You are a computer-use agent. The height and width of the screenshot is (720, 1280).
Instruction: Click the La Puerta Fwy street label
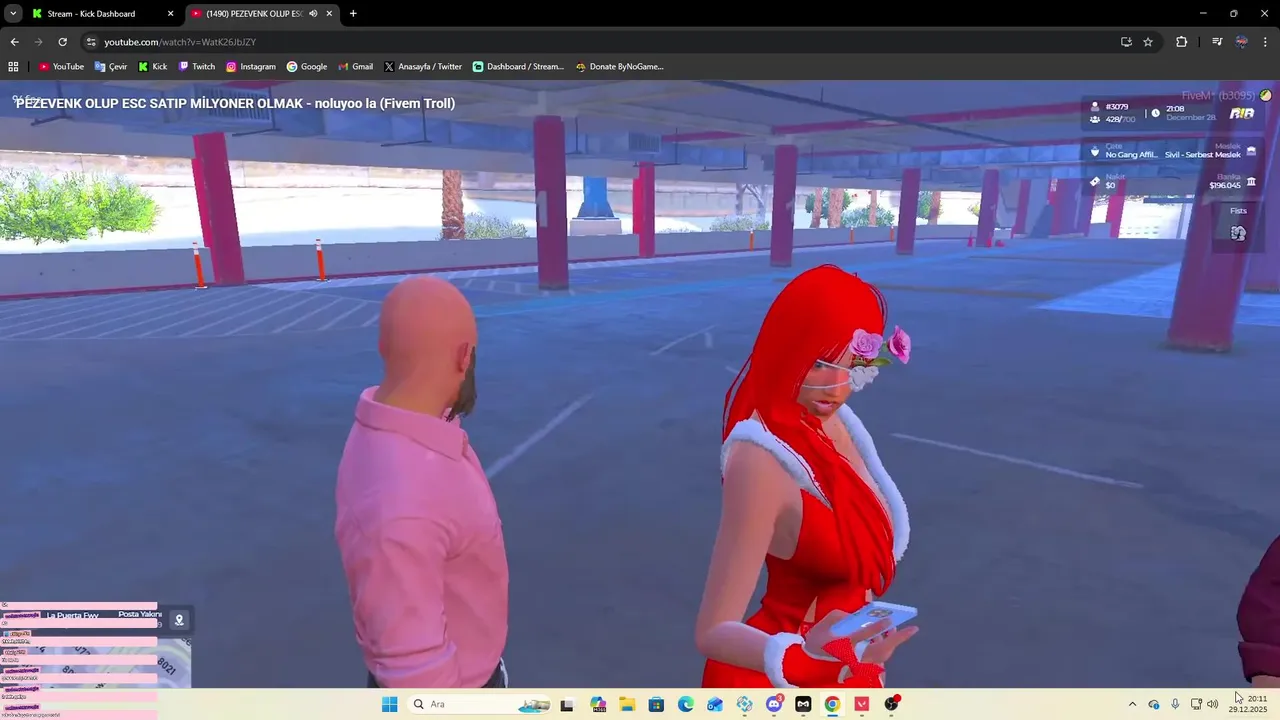[72, 616]
